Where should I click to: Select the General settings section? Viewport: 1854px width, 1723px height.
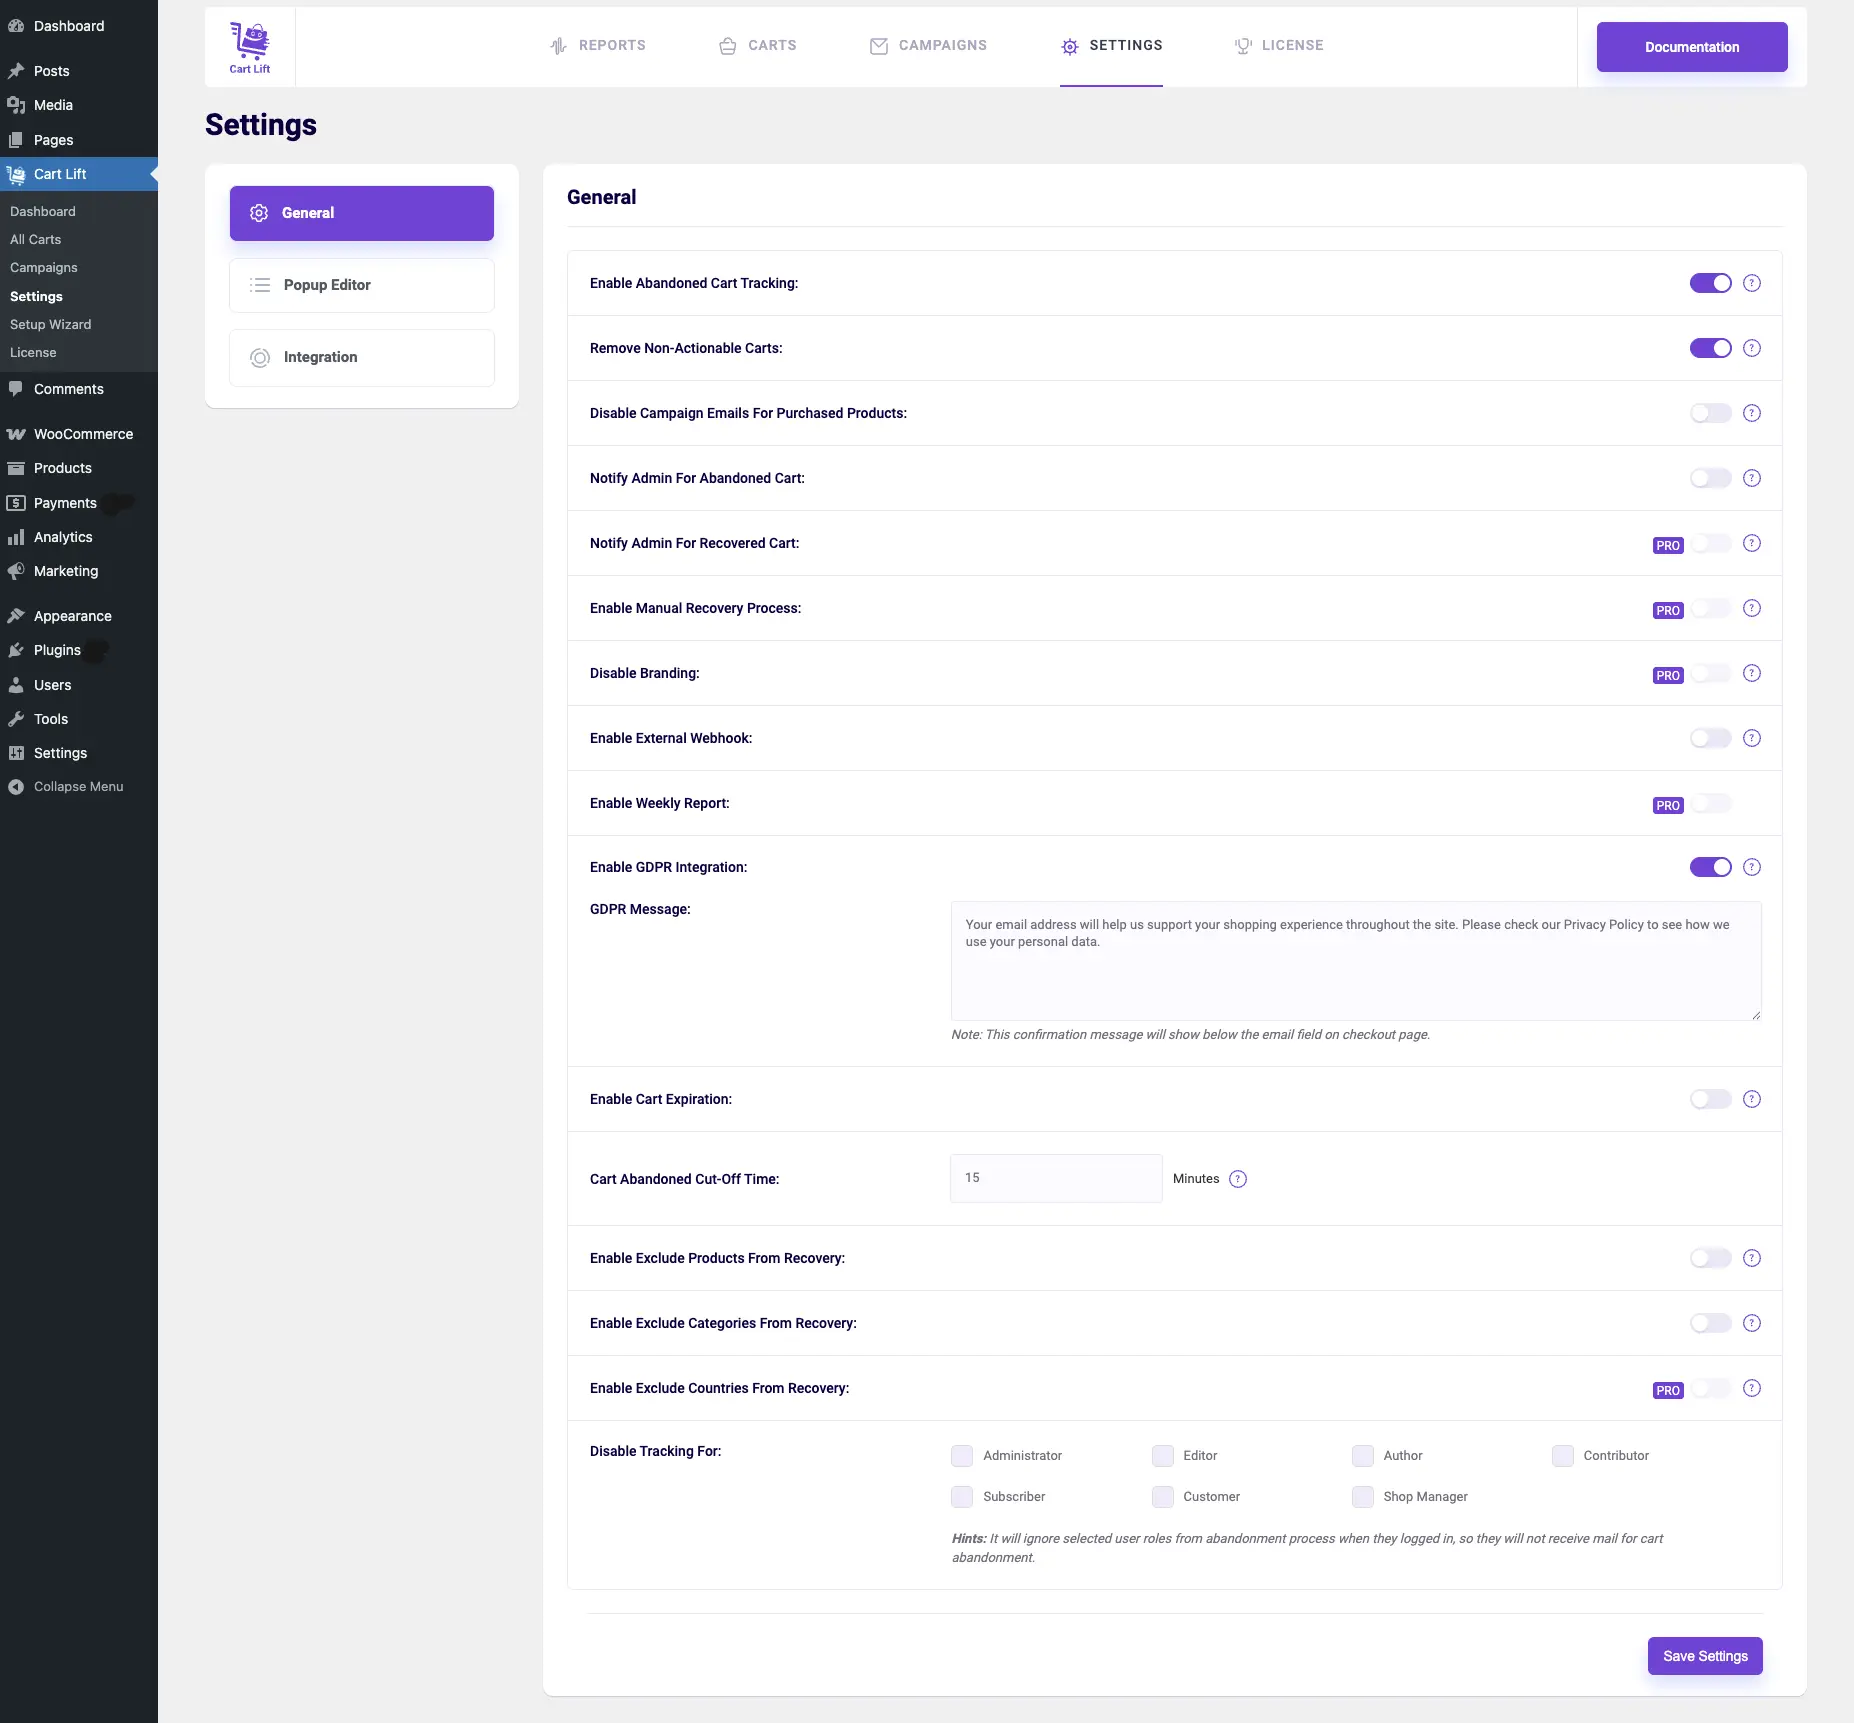tap(362, 213)
